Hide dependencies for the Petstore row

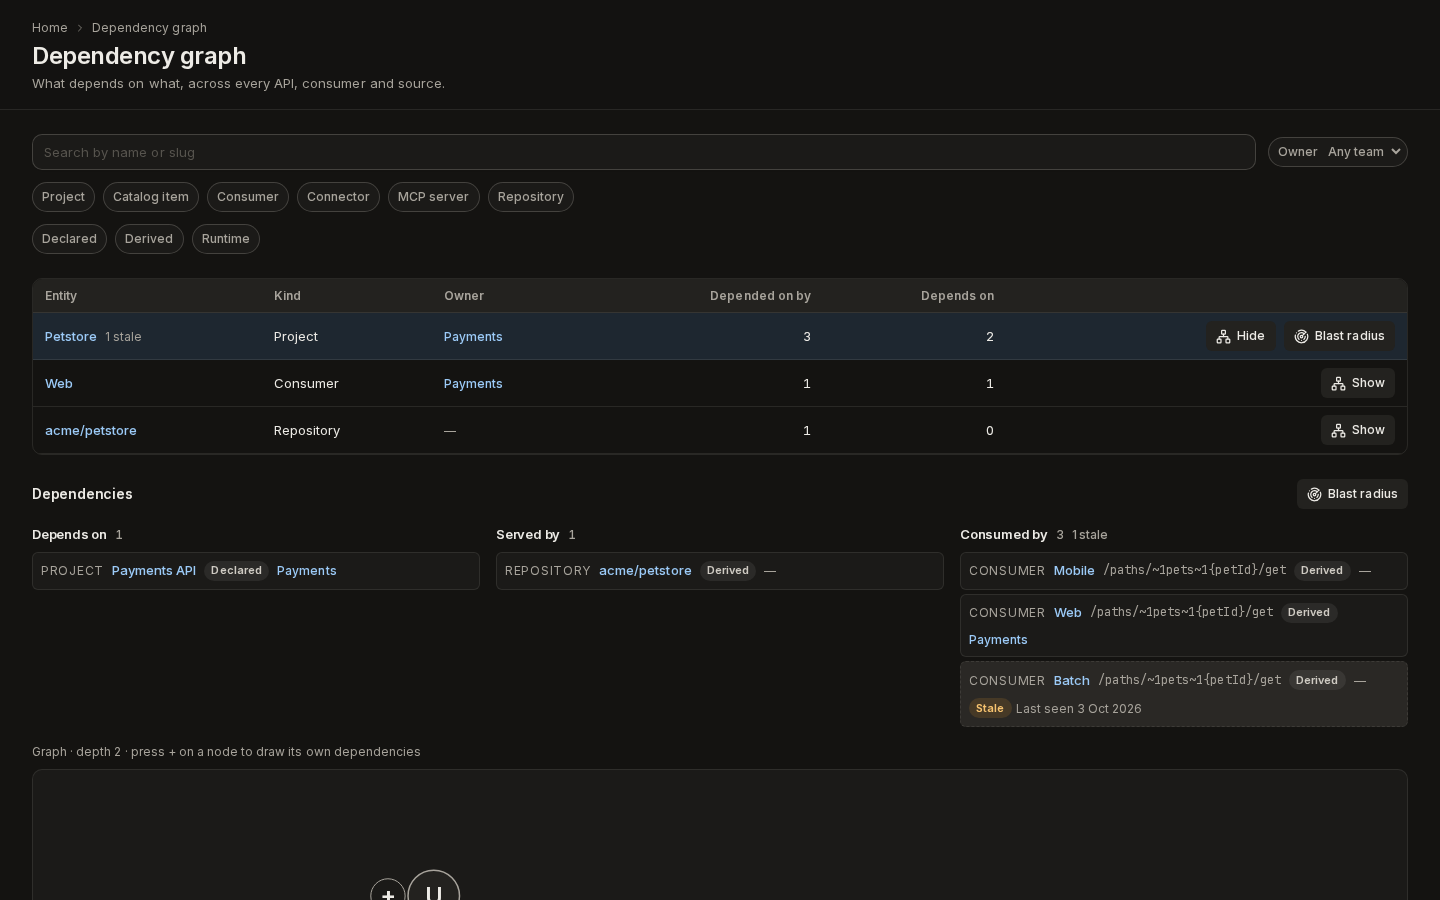point(1240,336)
